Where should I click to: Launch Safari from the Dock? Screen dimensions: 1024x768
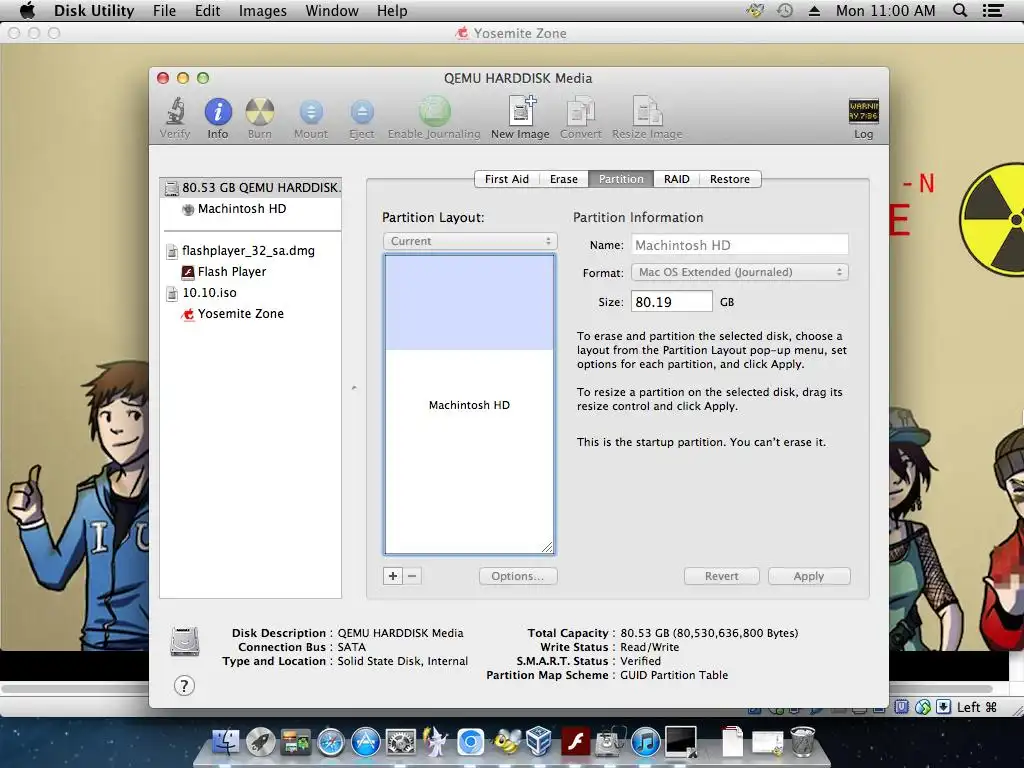pyautogui.click(x=330, y=742)
